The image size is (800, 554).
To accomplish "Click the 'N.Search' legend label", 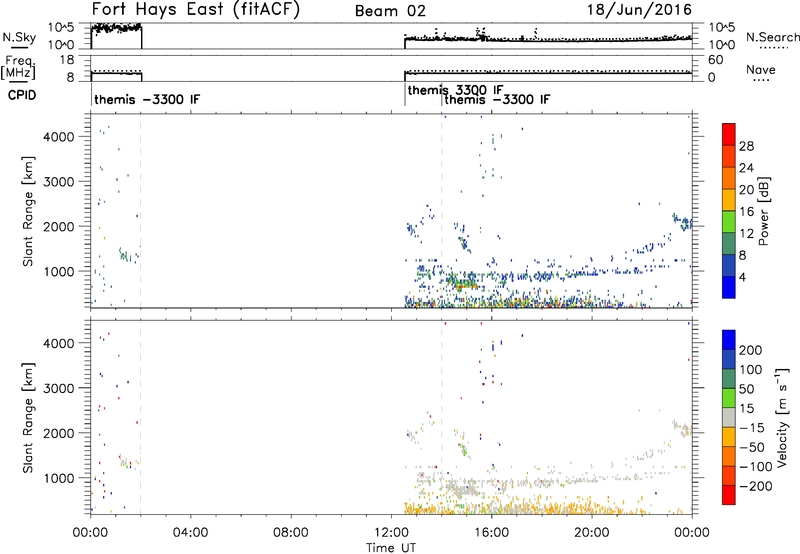I will tap(773, 37).
